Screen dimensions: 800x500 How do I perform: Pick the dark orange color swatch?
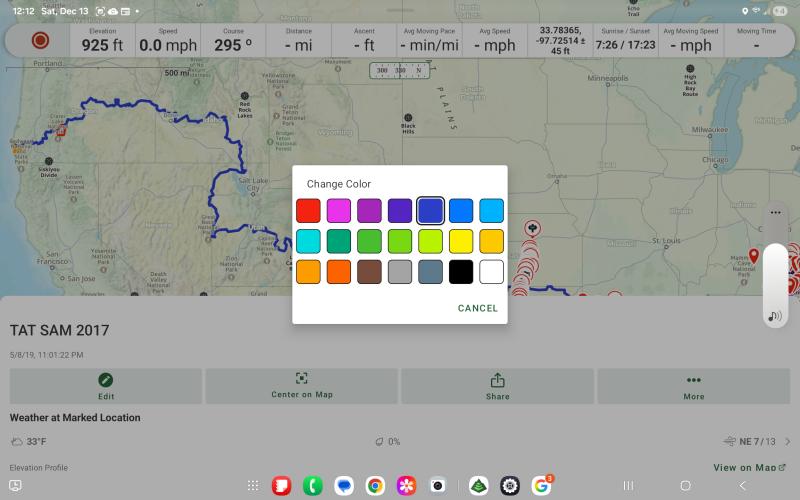tap(339, 272)
